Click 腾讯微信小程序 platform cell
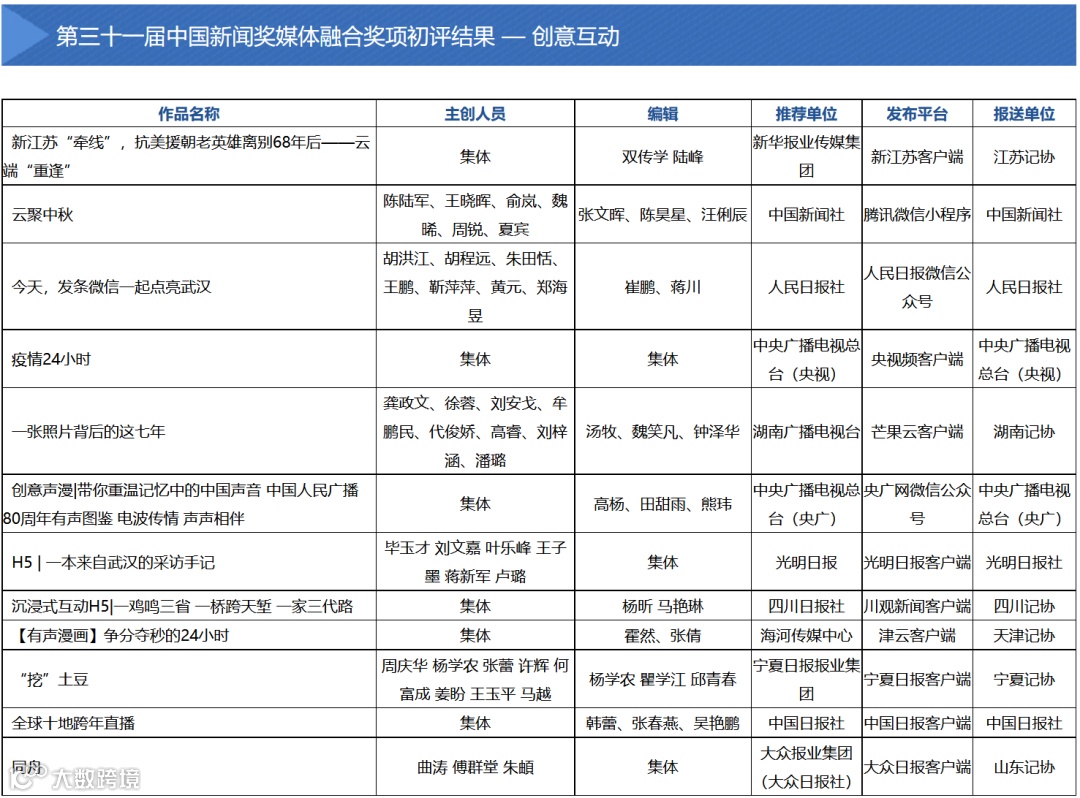Viewport: 1080px width, 798px height. pyautogui.click(x=917, y=214)
